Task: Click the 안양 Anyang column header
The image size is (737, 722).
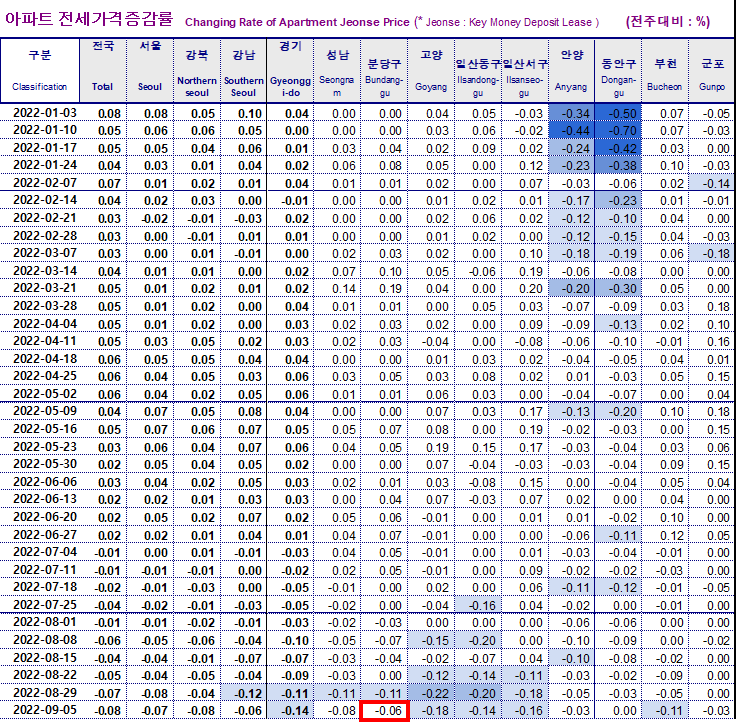Action: point(572,71)
